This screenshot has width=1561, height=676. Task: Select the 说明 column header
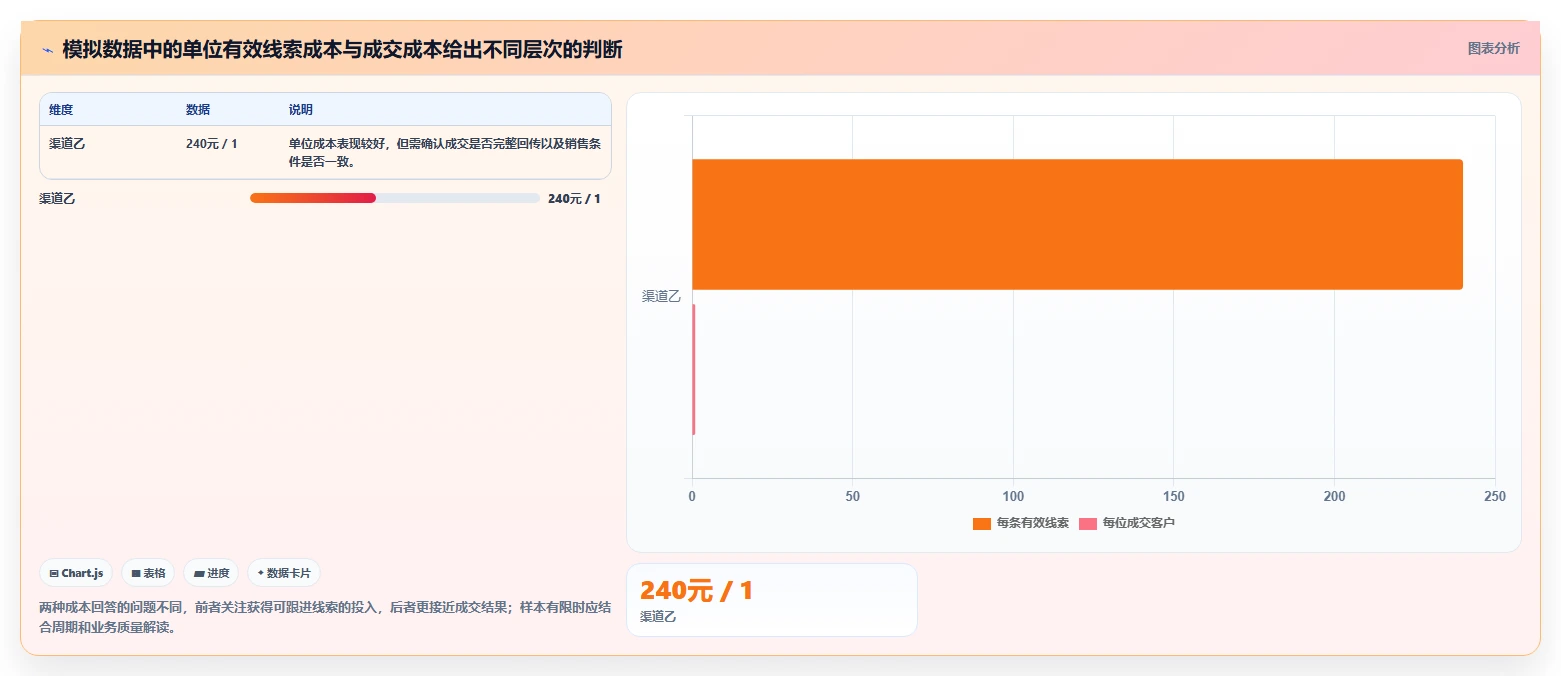(x=301, y=109)
